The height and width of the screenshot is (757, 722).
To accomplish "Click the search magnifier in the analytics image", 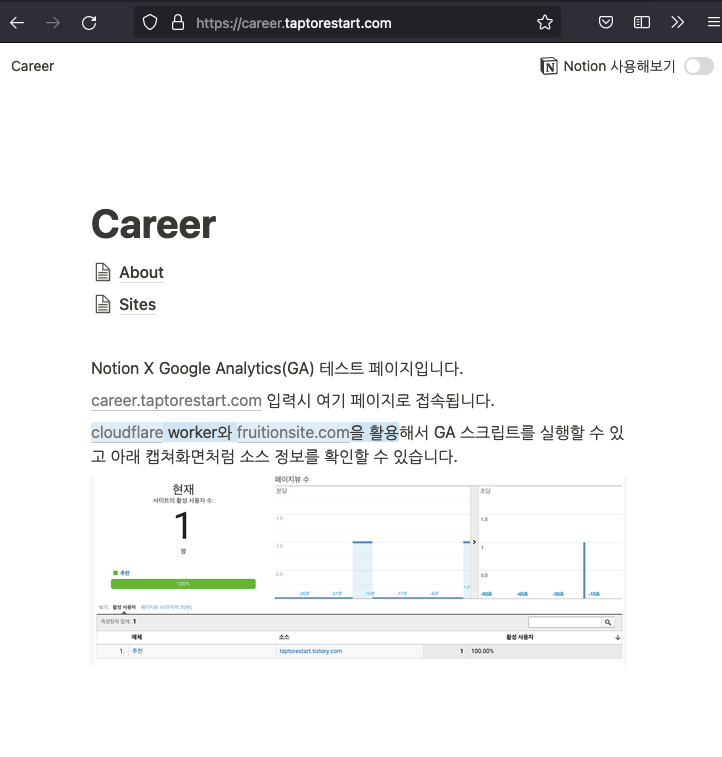I will [x=608, y=622].
